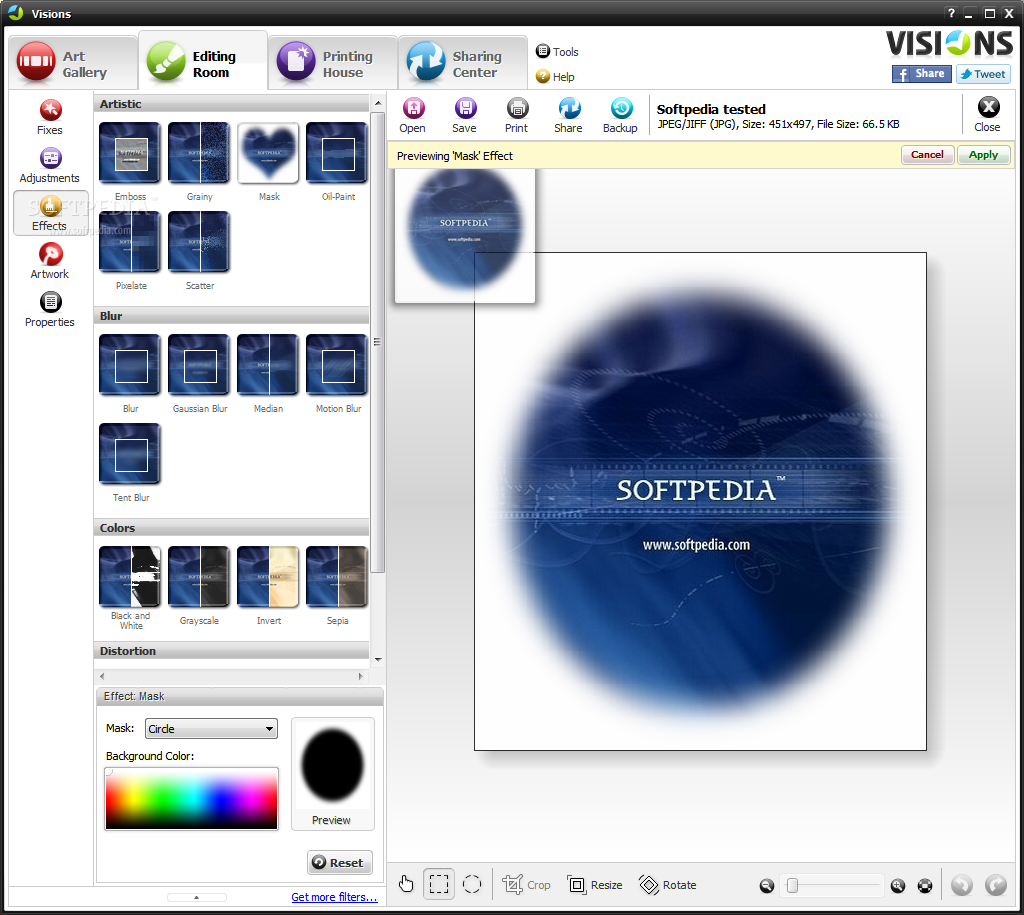The height and width of the screenshot is (915, 1024).
Task: Apply the Motion Blur effect thumbnail
Action: point(337,365)
